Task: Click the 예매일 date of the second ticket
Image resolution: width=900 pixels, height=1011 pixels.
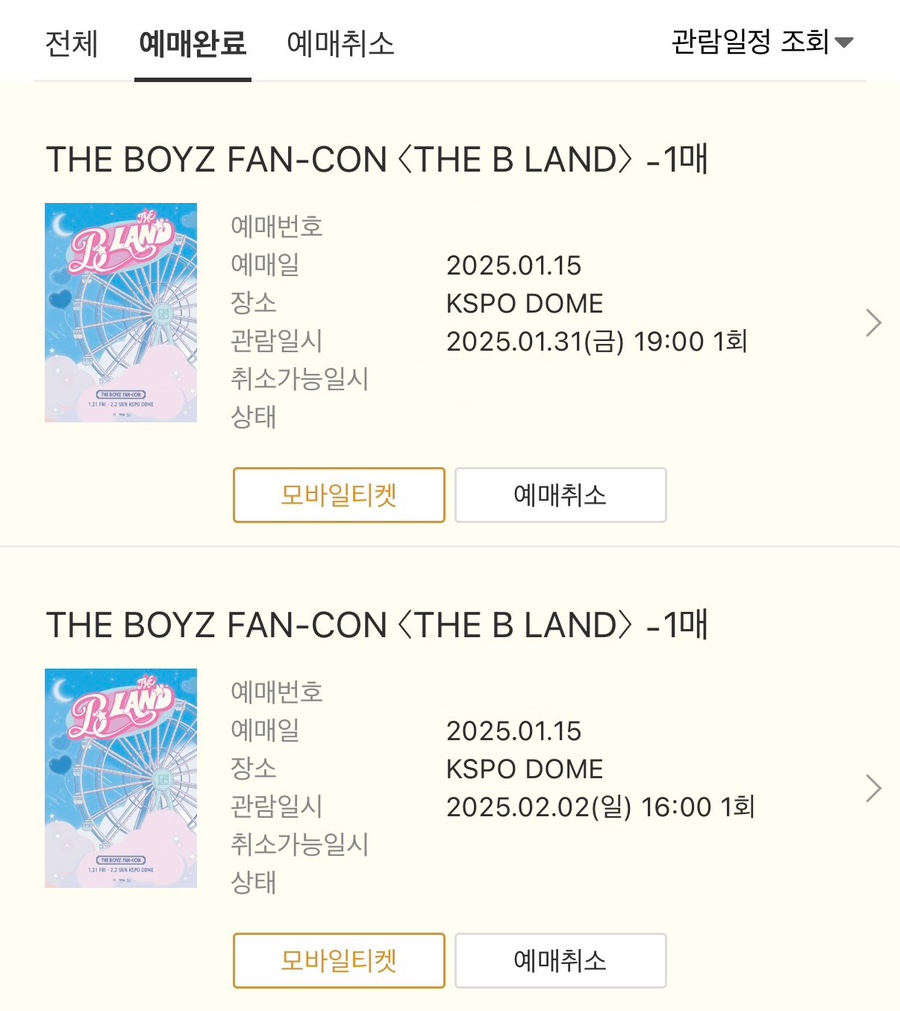Action: click(513, 731)
